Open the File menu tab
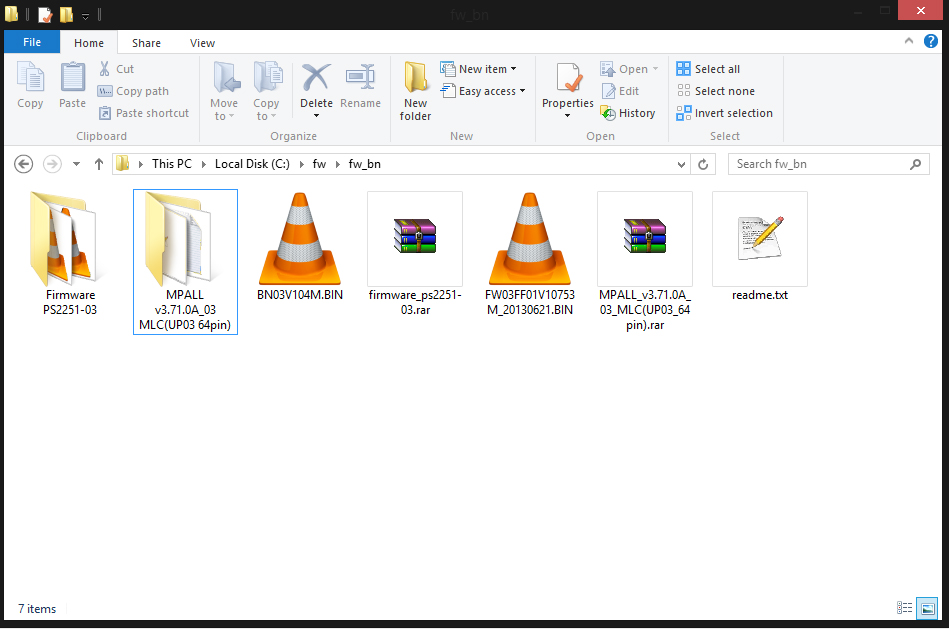This screenshot has height=629, width=949. (32, 42)
